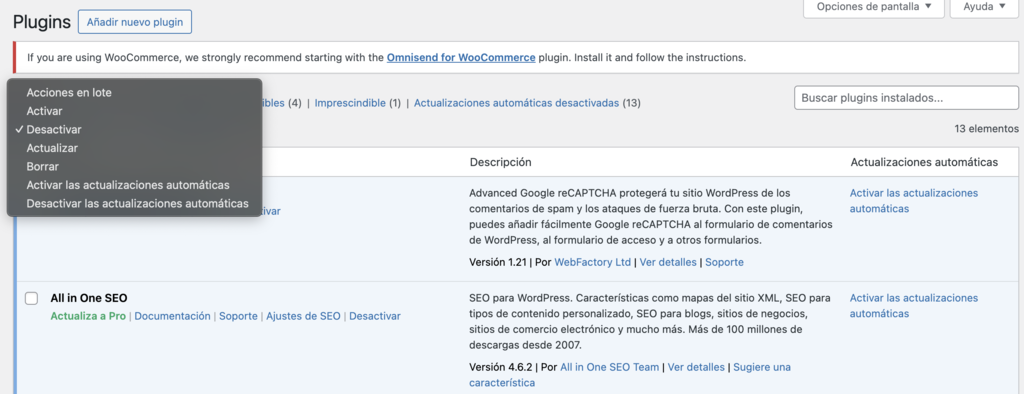Open 'Soporte' under All in One SEO name
Image resolution: width=1024 pixels, height=394 pixels.
pos(238,316)
